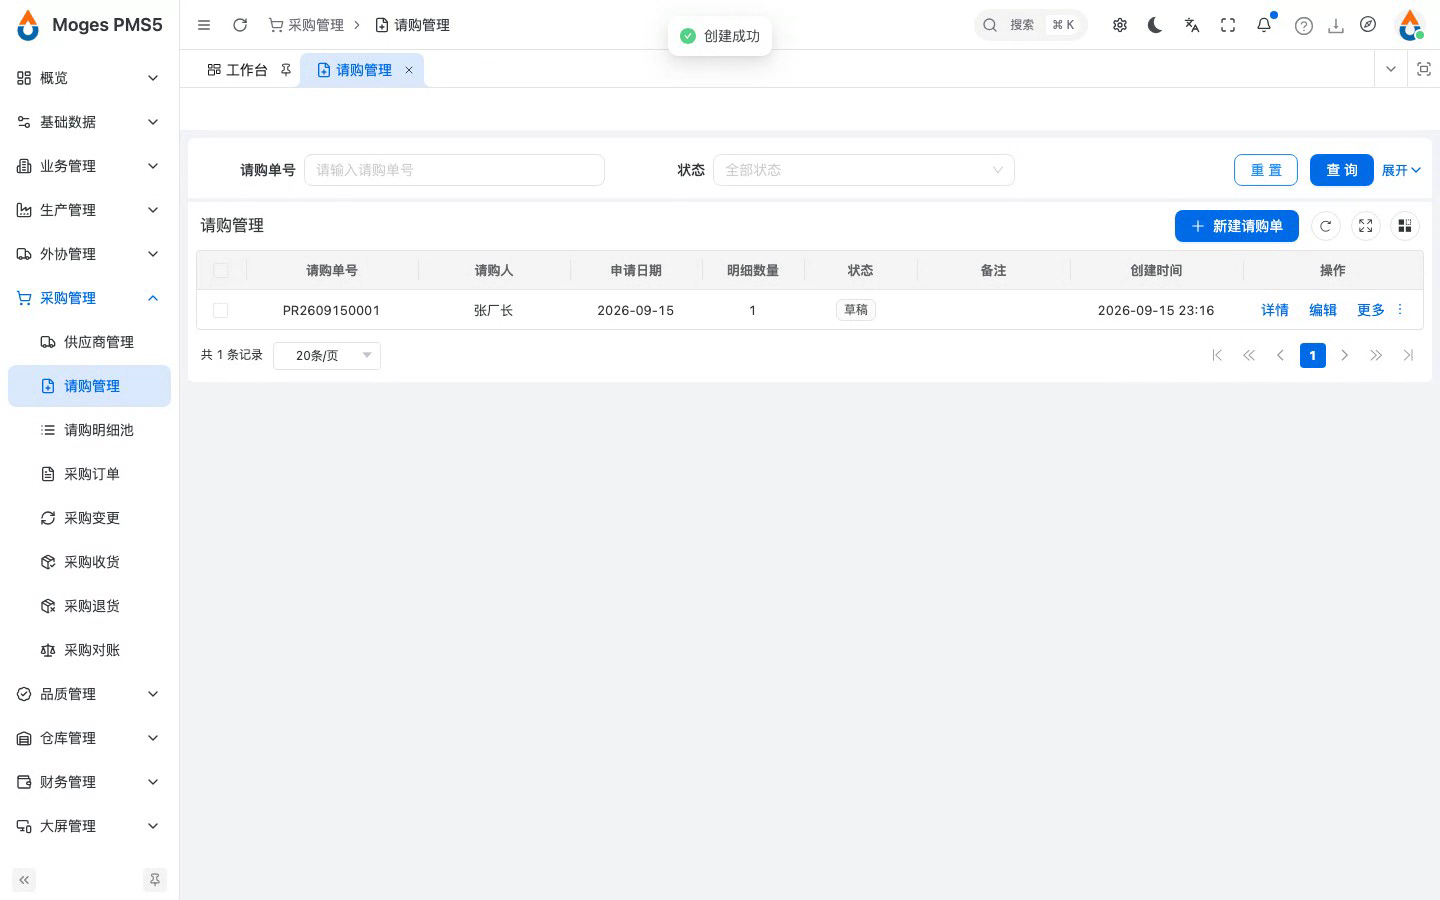Collapse sidebar with double-chevron icon
1440x900 pixels.
pos(24,880)
